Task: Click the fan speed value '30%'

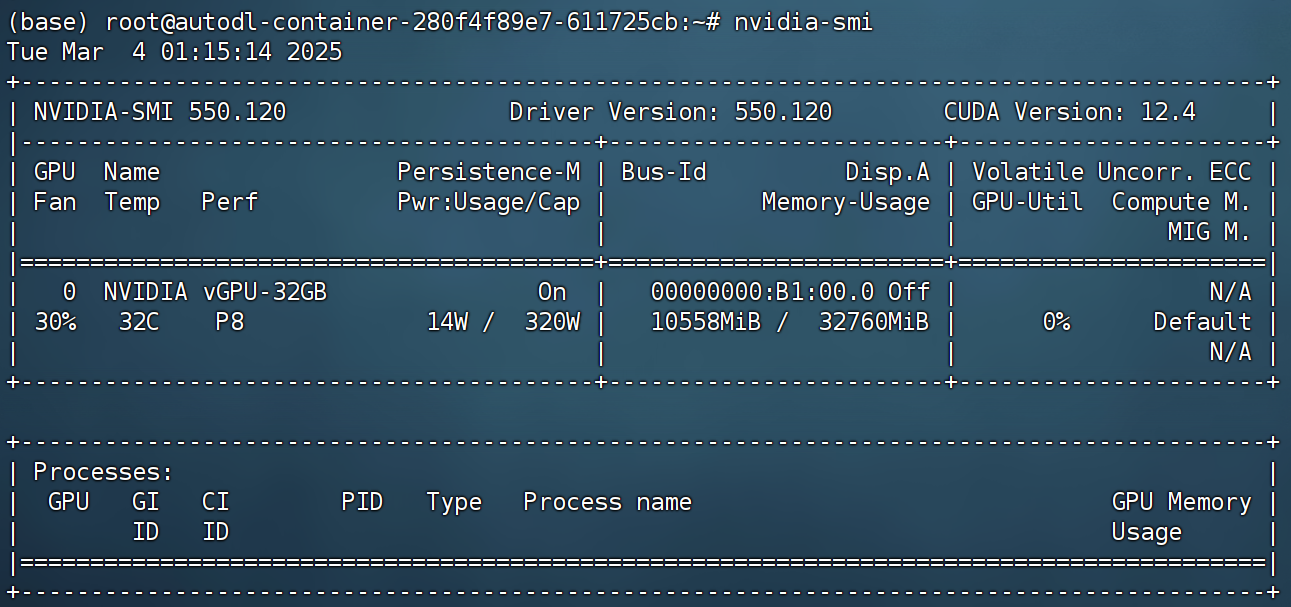Action: click(55, 322)
